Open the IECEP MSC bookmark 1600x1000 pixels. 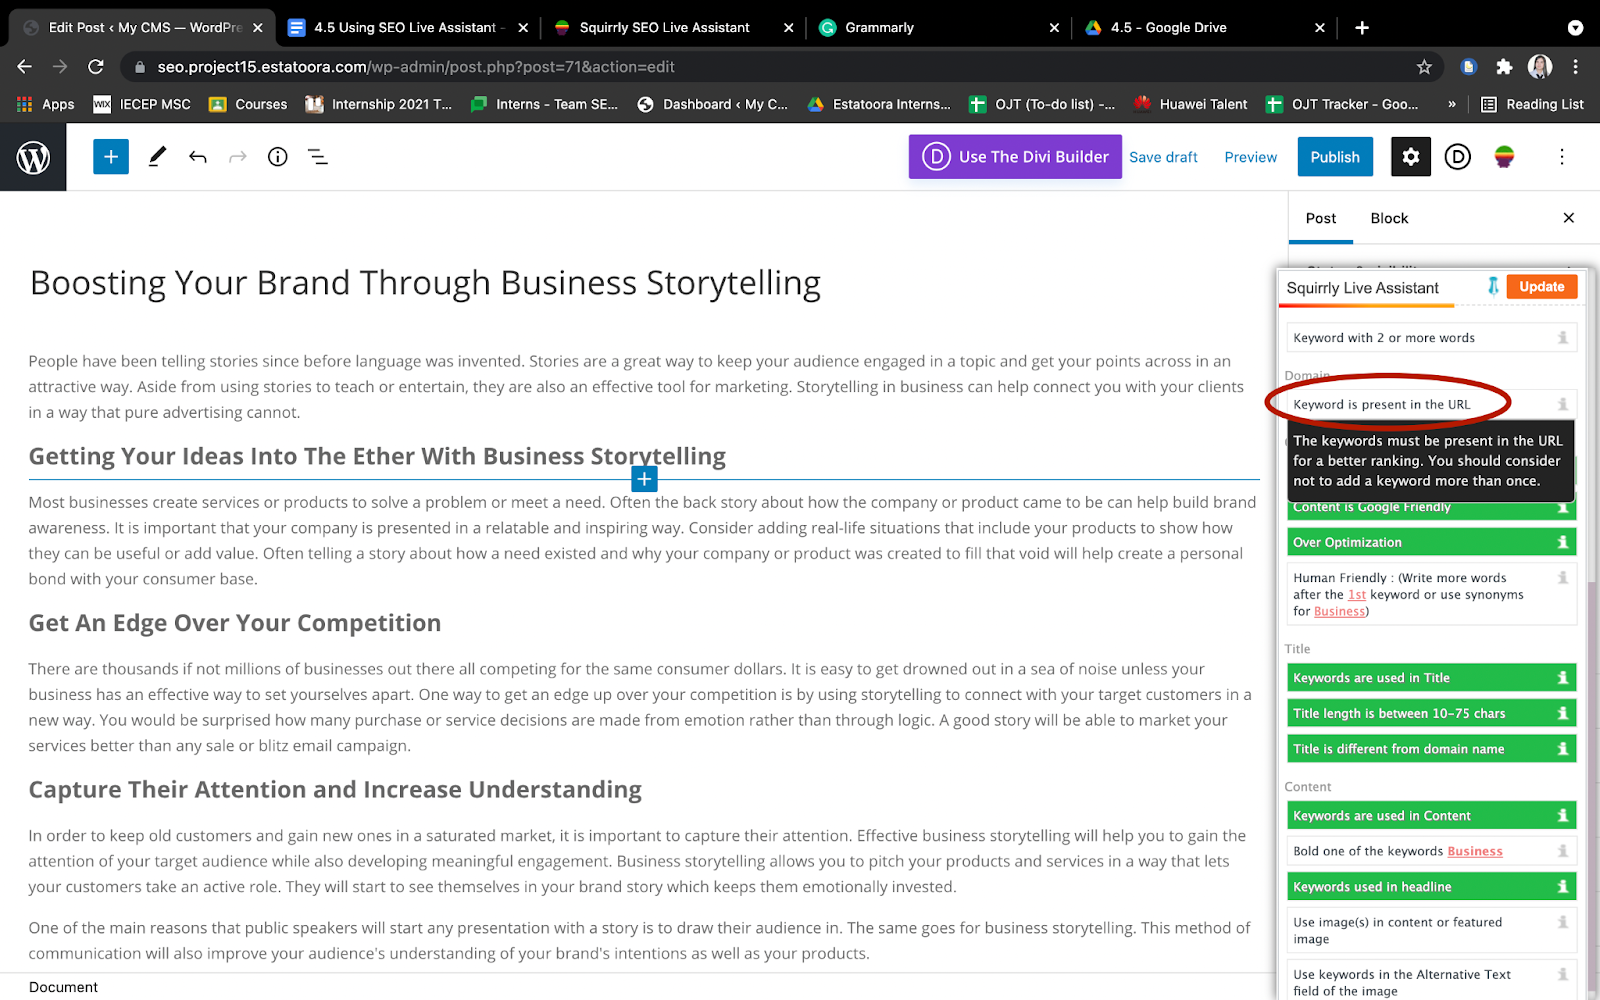(142, 104)
